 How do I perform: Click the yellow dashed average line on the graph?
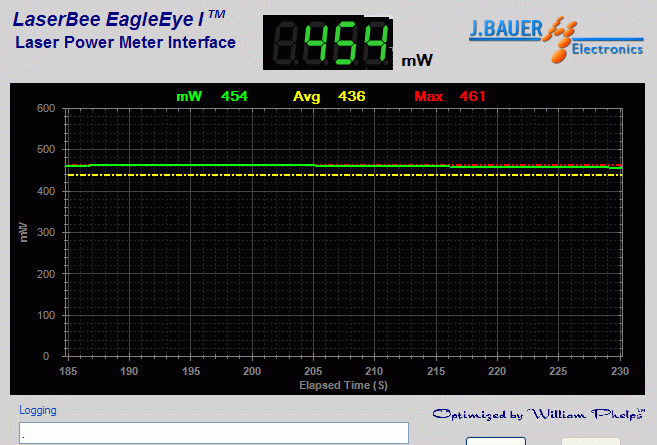click(x=344, y=175)
